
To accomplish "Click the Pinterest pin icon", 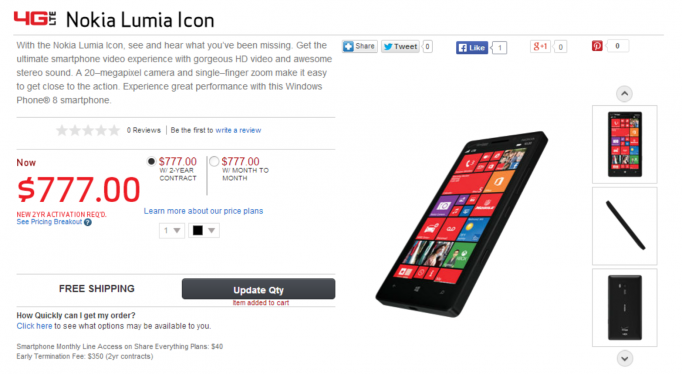I will tap(597, 46).
